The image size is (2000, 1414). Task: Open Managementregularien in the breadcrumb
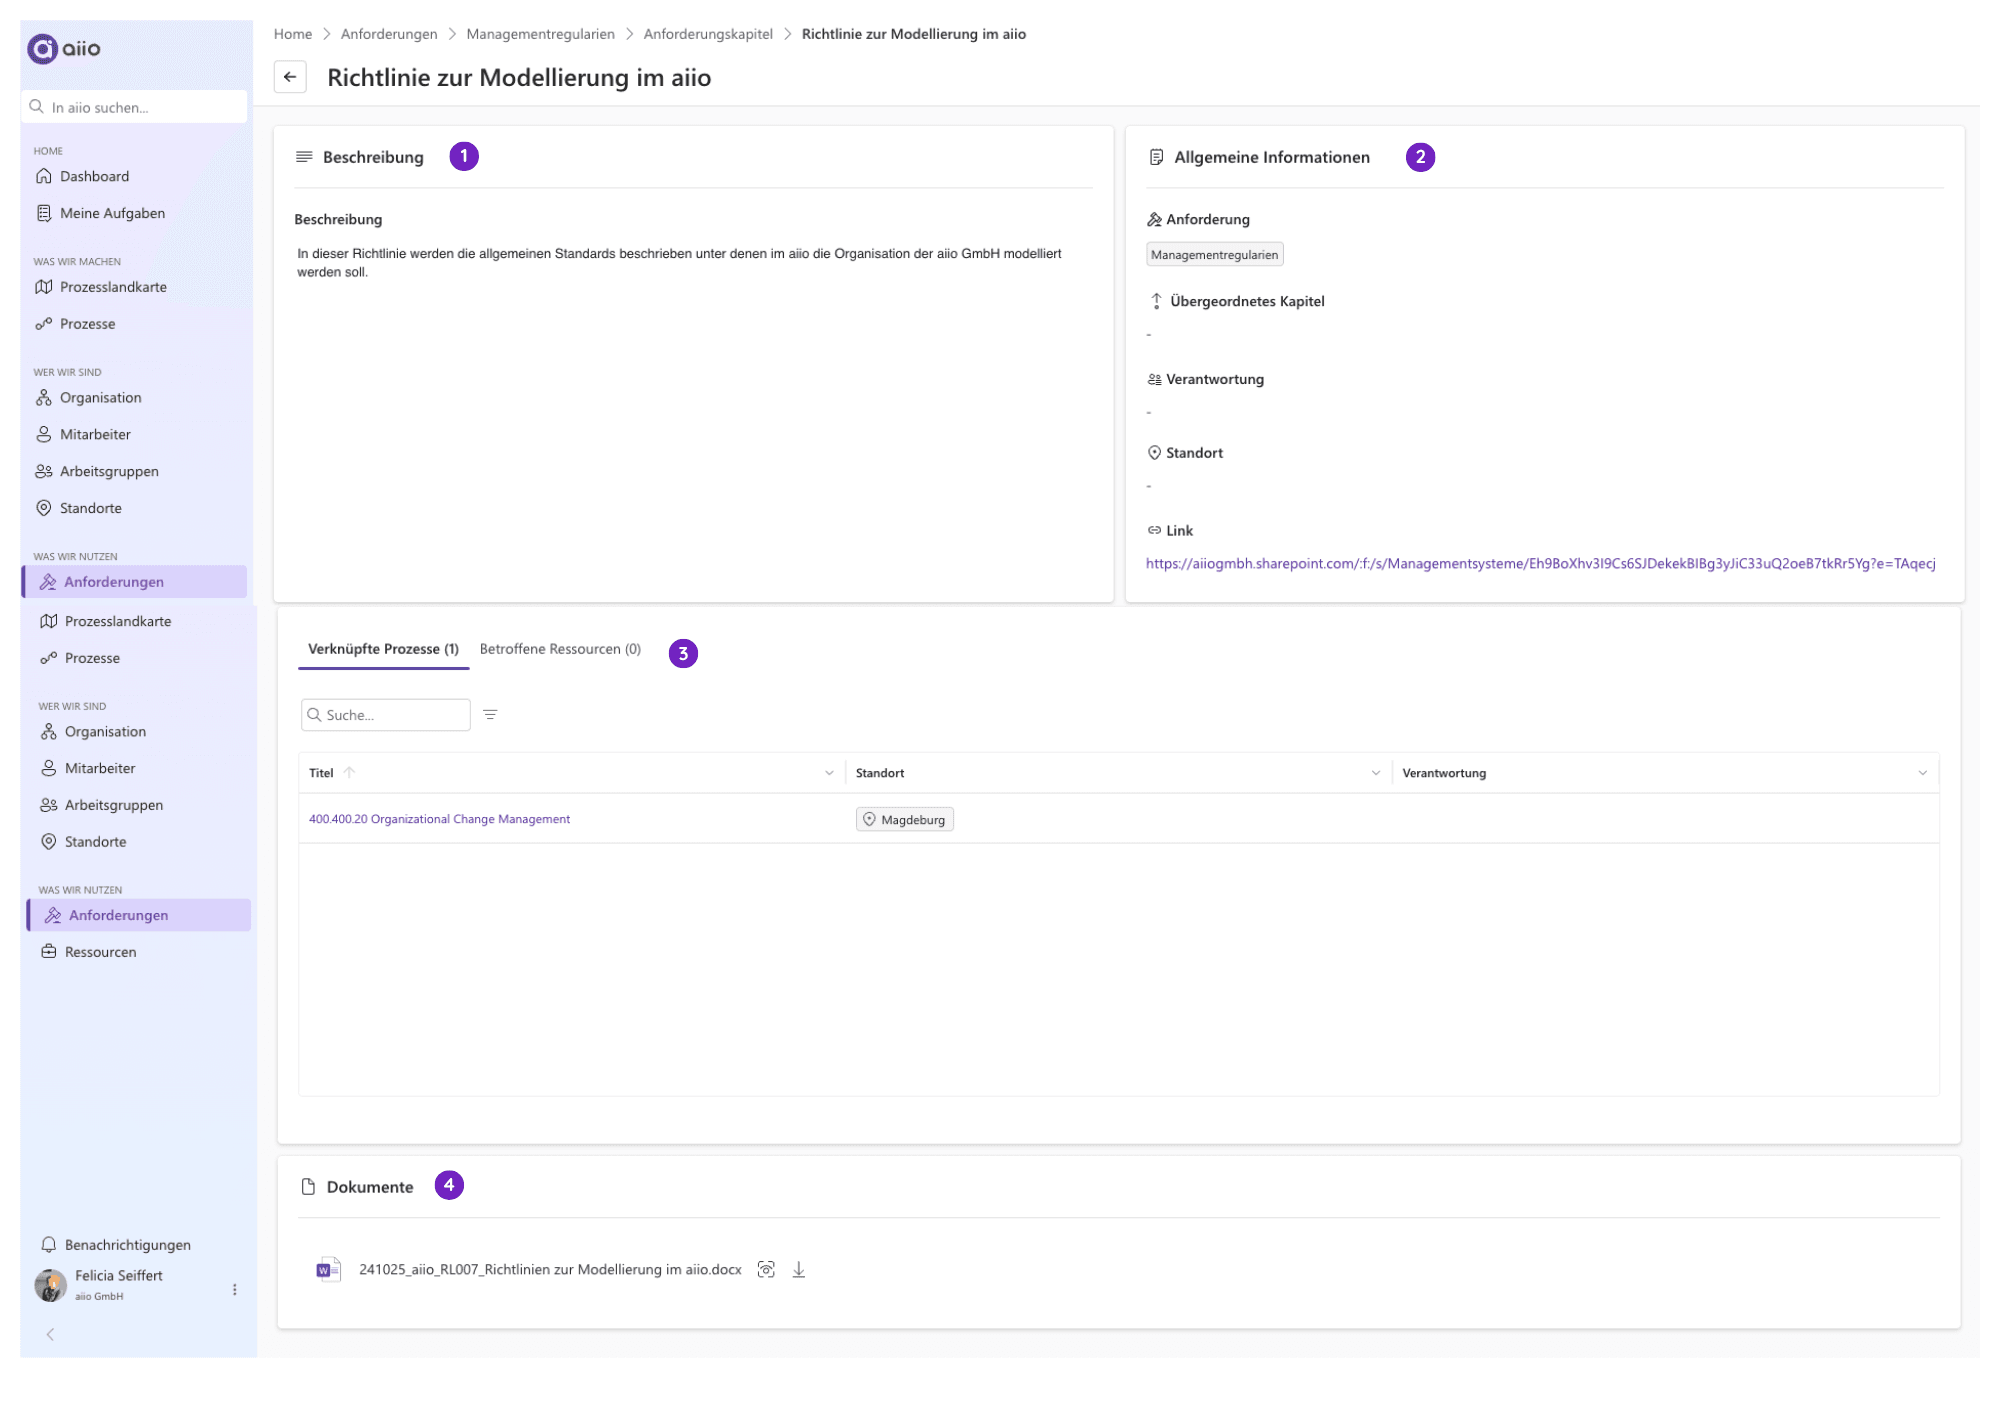[540, 34]
